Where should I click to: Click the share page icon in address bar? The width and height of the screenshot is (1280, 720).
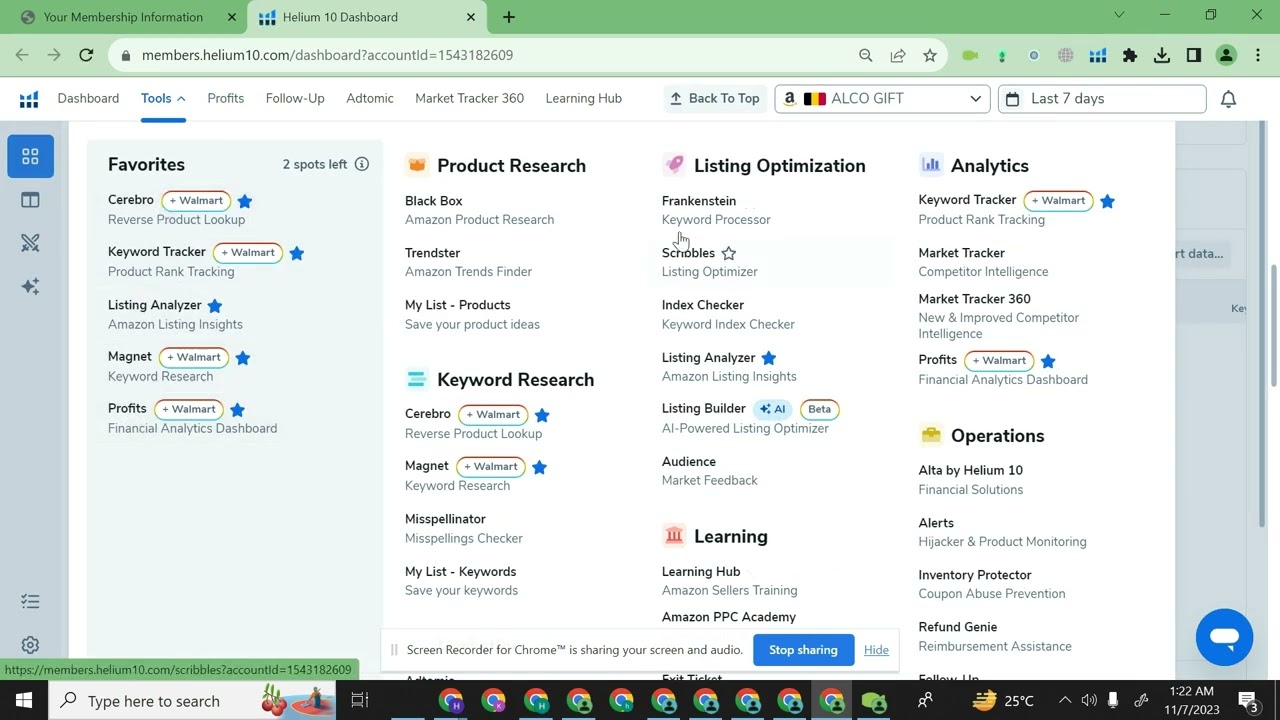tap(898, 56)
